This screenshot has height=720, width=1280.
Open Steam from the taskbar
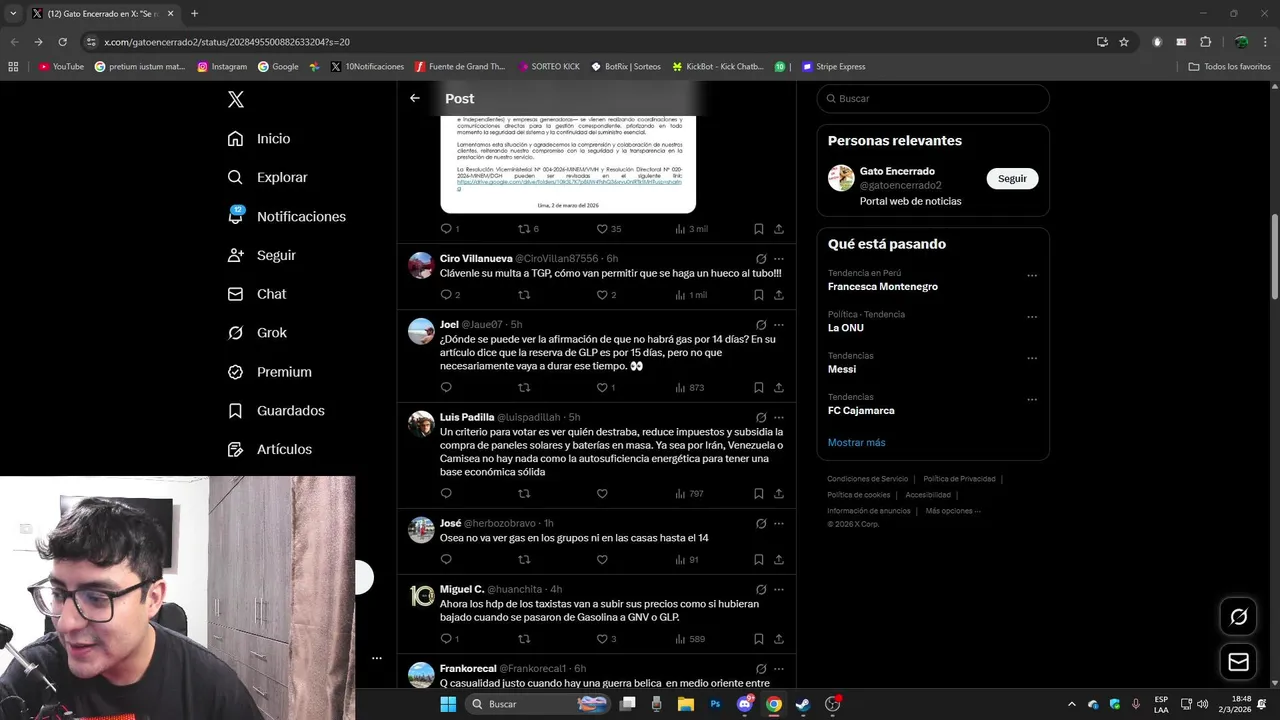pos(802,704)
